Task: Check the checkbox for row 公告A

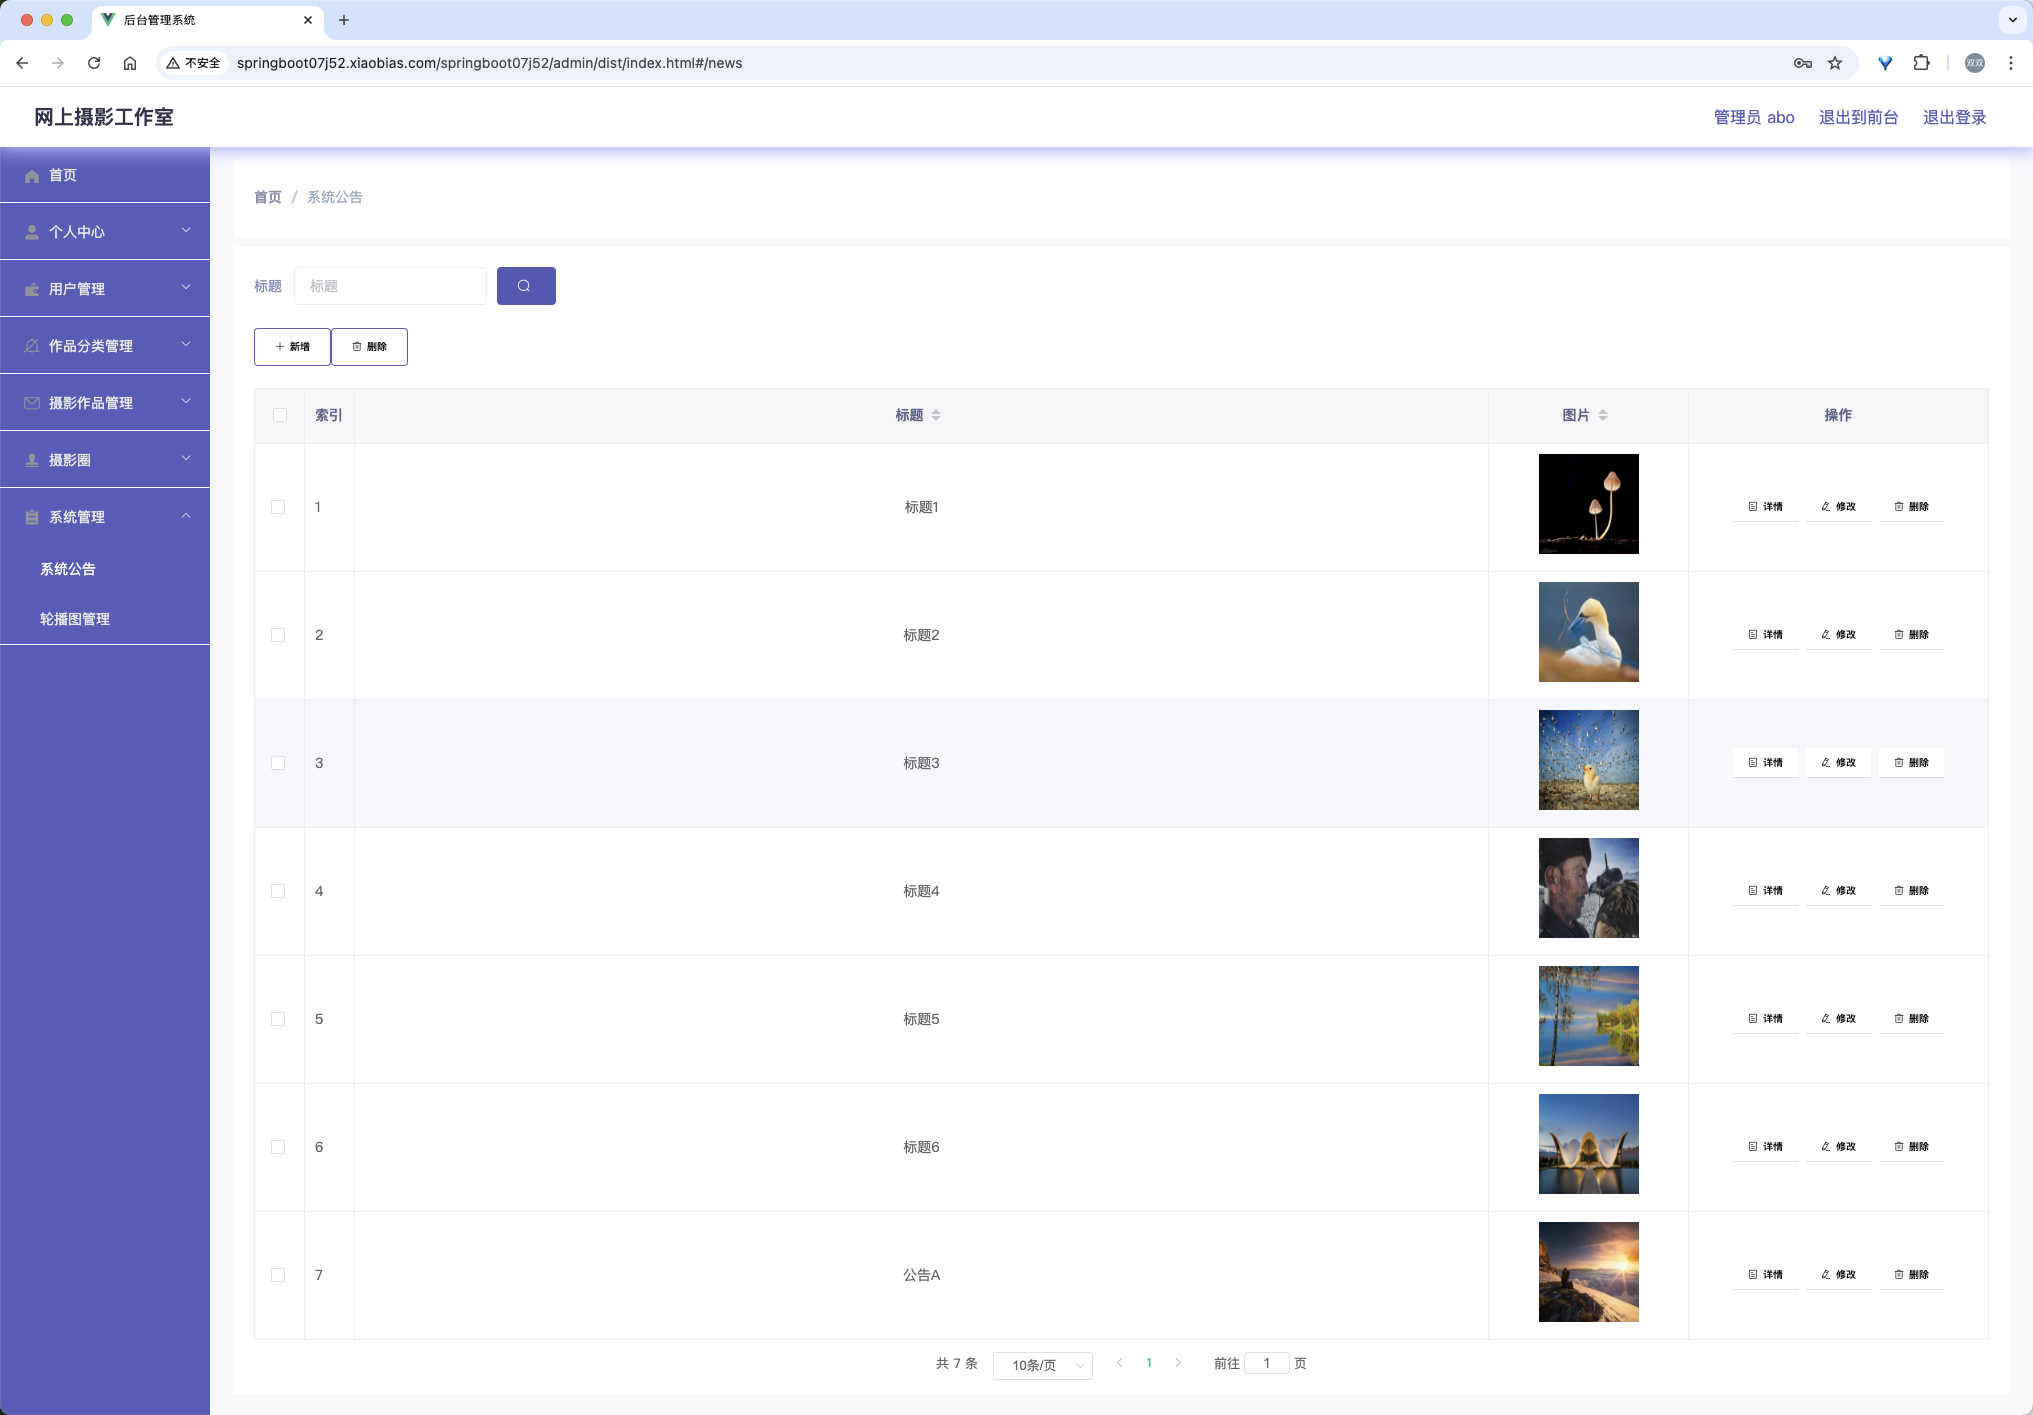Action: coord(278,1275)
